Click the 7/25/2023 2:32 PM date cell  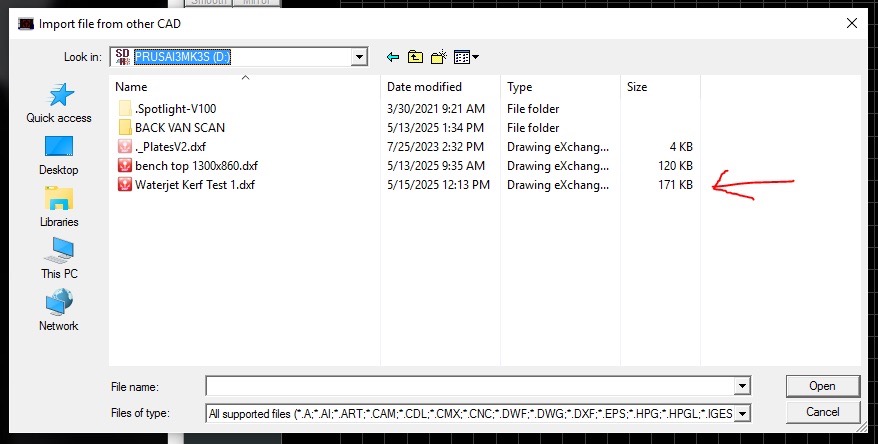click(435, 147)
